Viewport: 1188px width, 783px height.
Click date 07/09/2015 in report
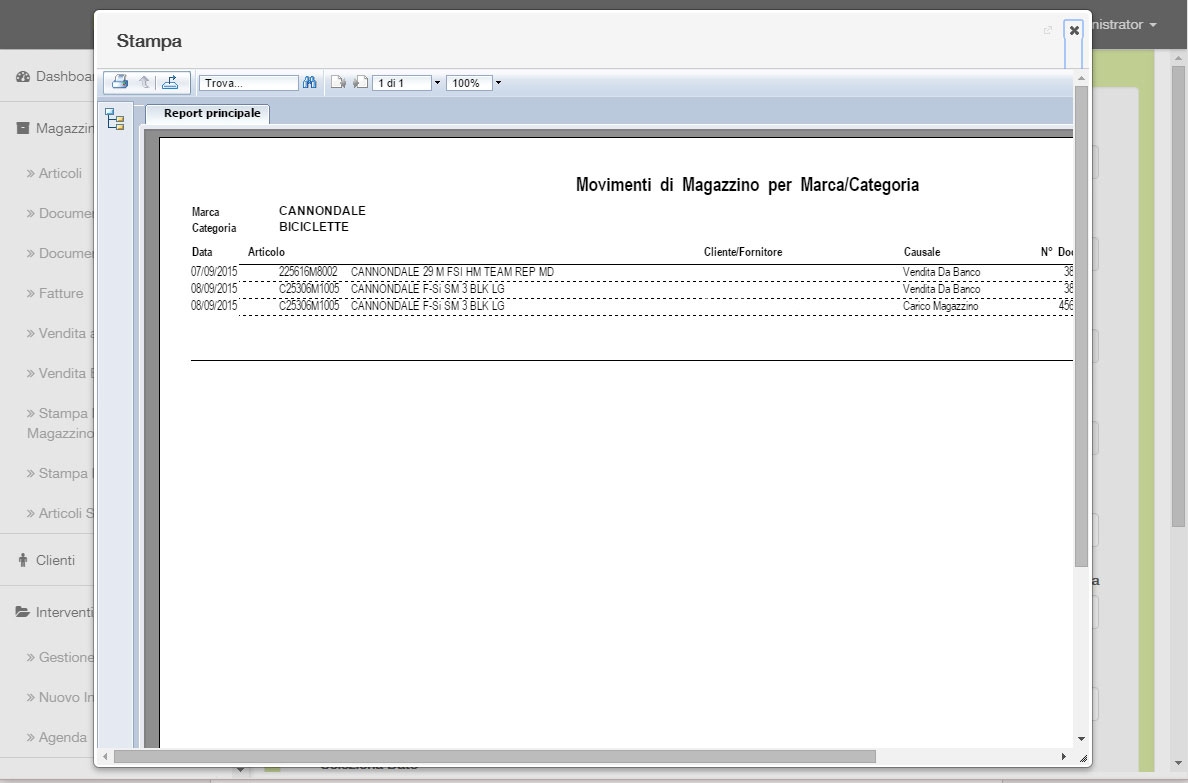click(x=214, y=271)
